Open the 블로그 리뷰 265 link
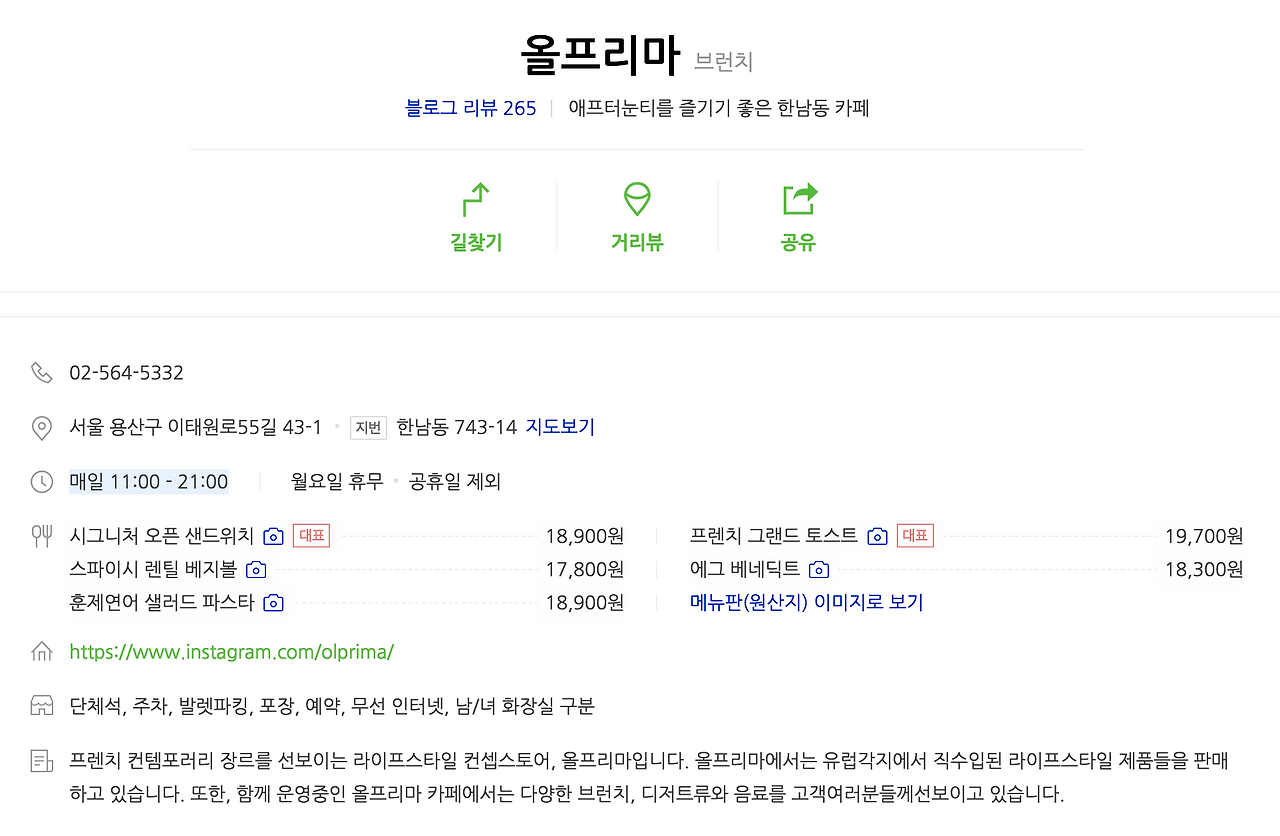Viewport: 1280px width, 836px height. [x=470, y=107]
